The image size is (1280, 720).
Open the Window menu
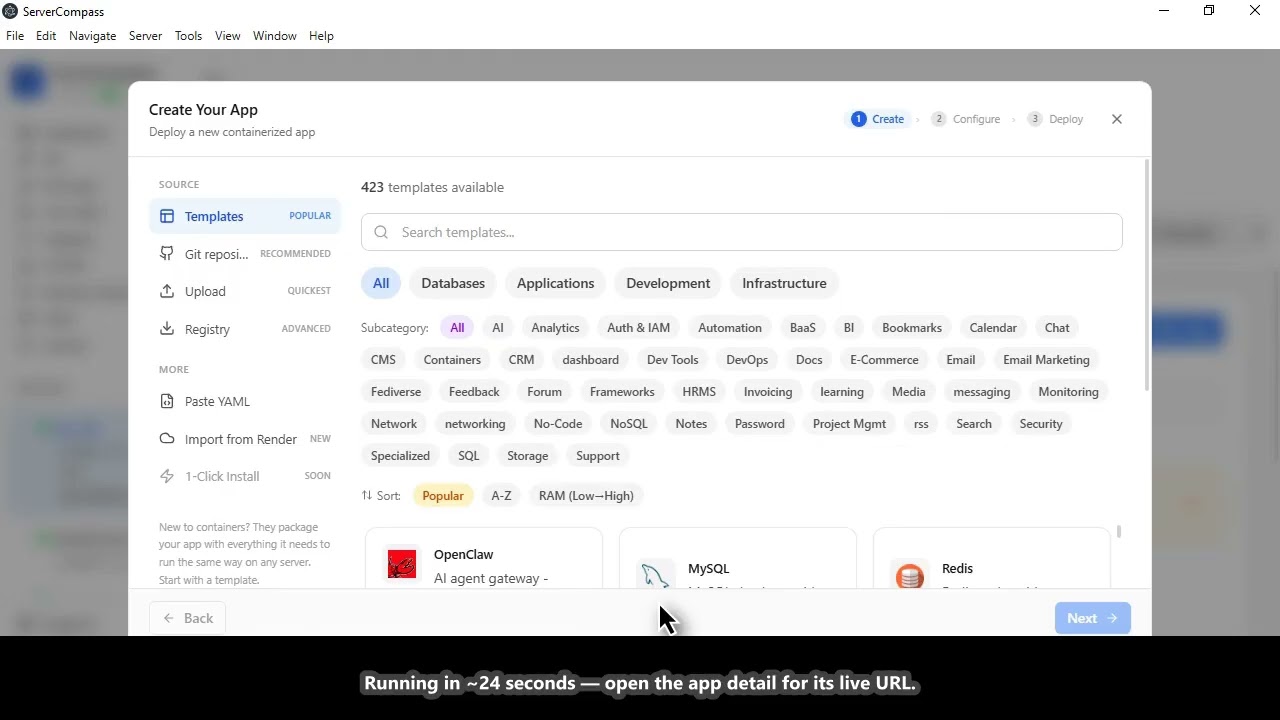(x=274, y=36)
